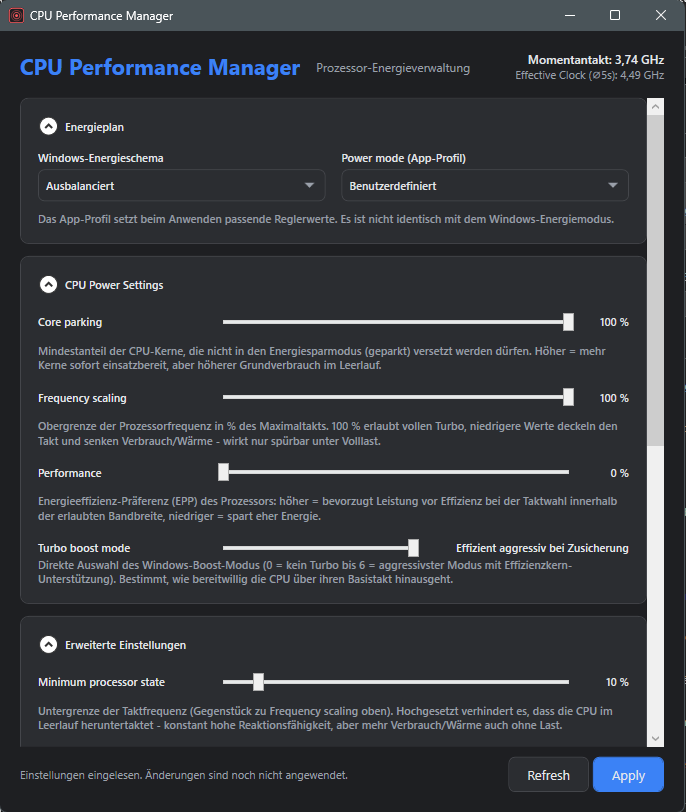Screen dimensions: 686x812
Task: Click the Minimum processor state label
Action: pyautogui.click(x=101, y=682)
